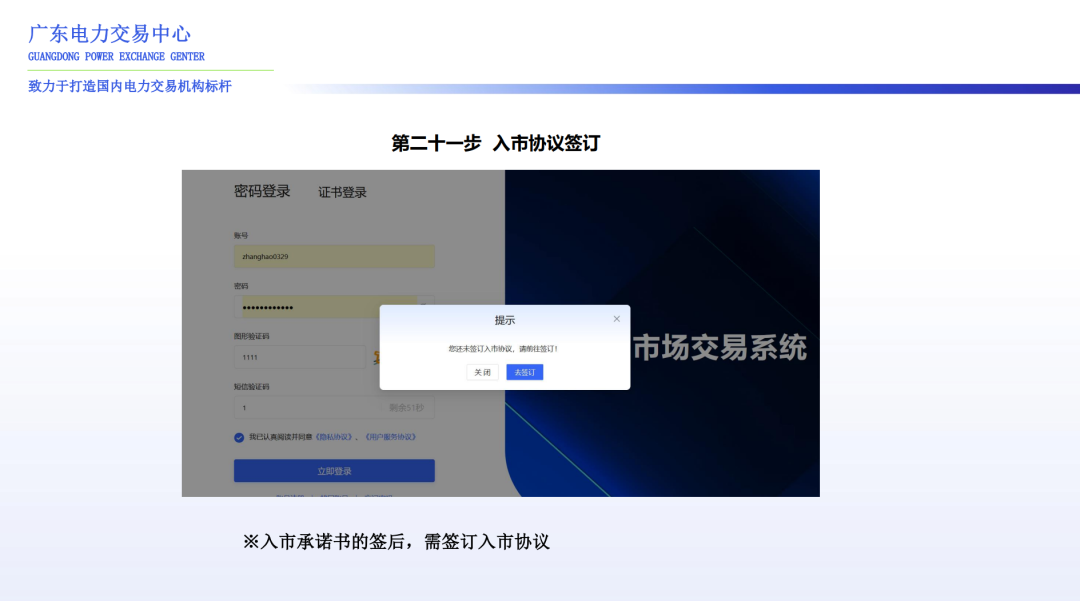Screen dimensions: 1080x601
Task: Toggle the 我已认真阅读并同意 agreement checkbox
Action: tap(238, 437)
